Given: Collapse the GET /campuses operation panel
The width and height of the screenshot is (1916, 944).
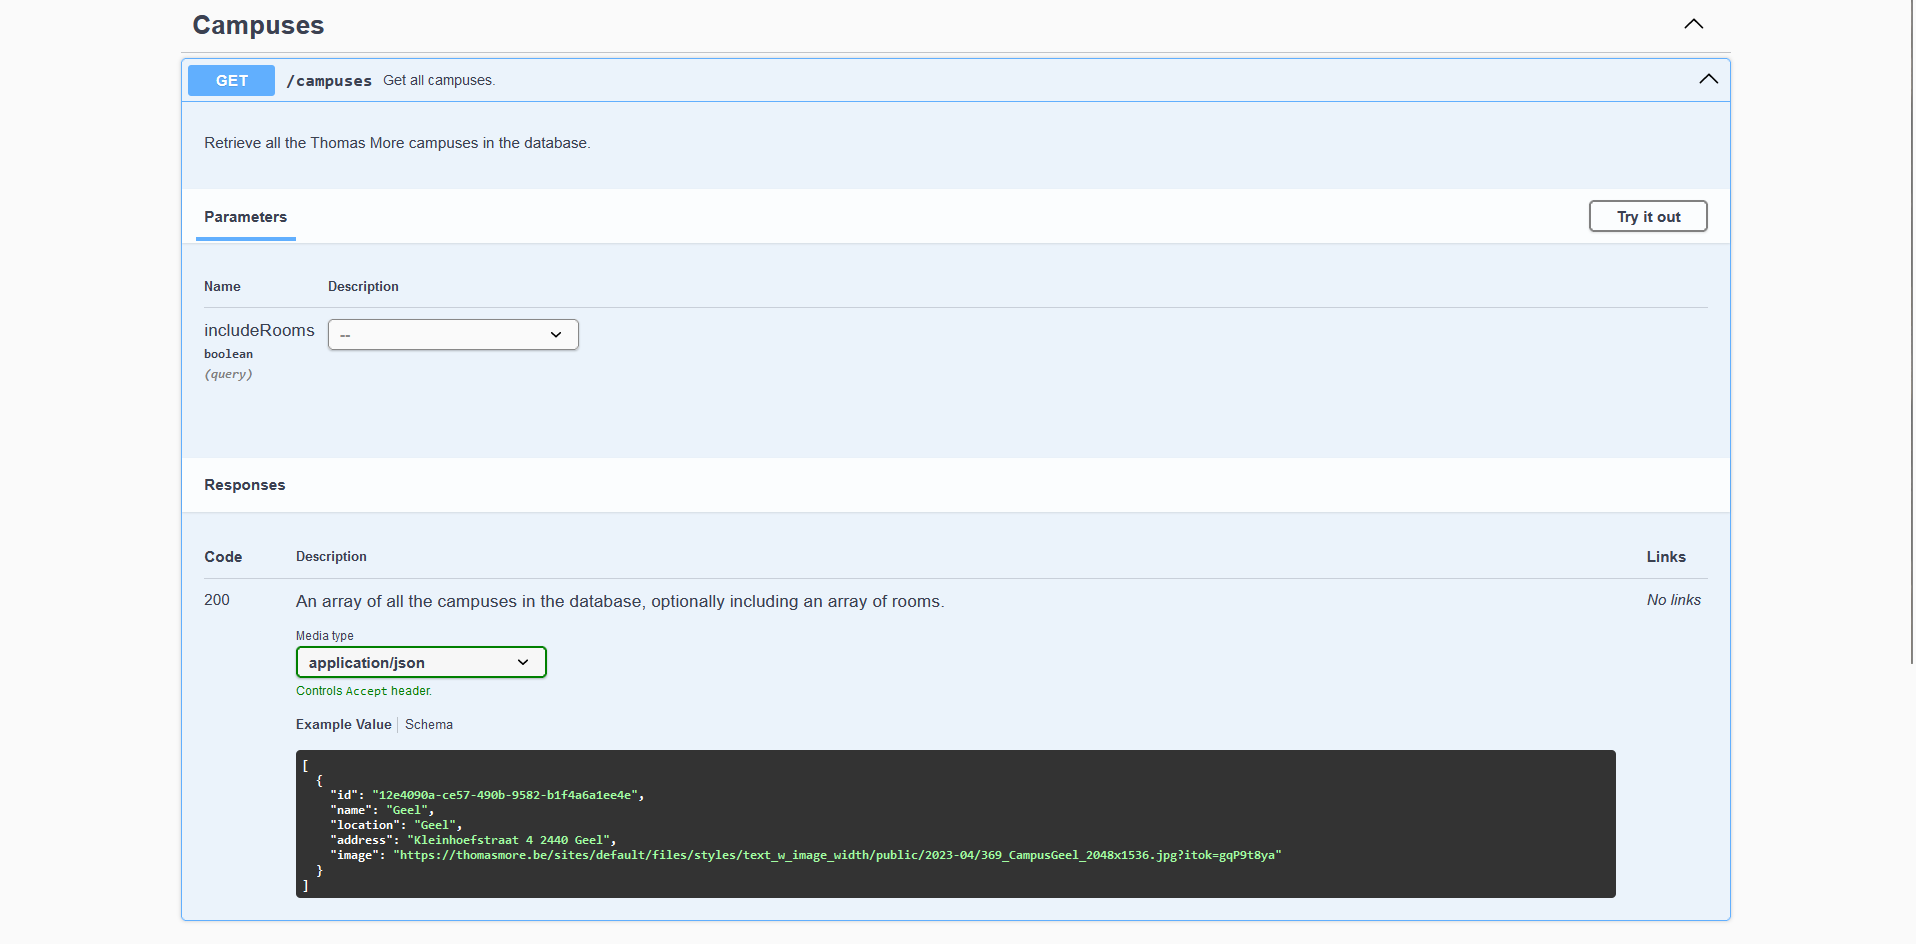Looking at the screenshot, I should coord(1707,79).
